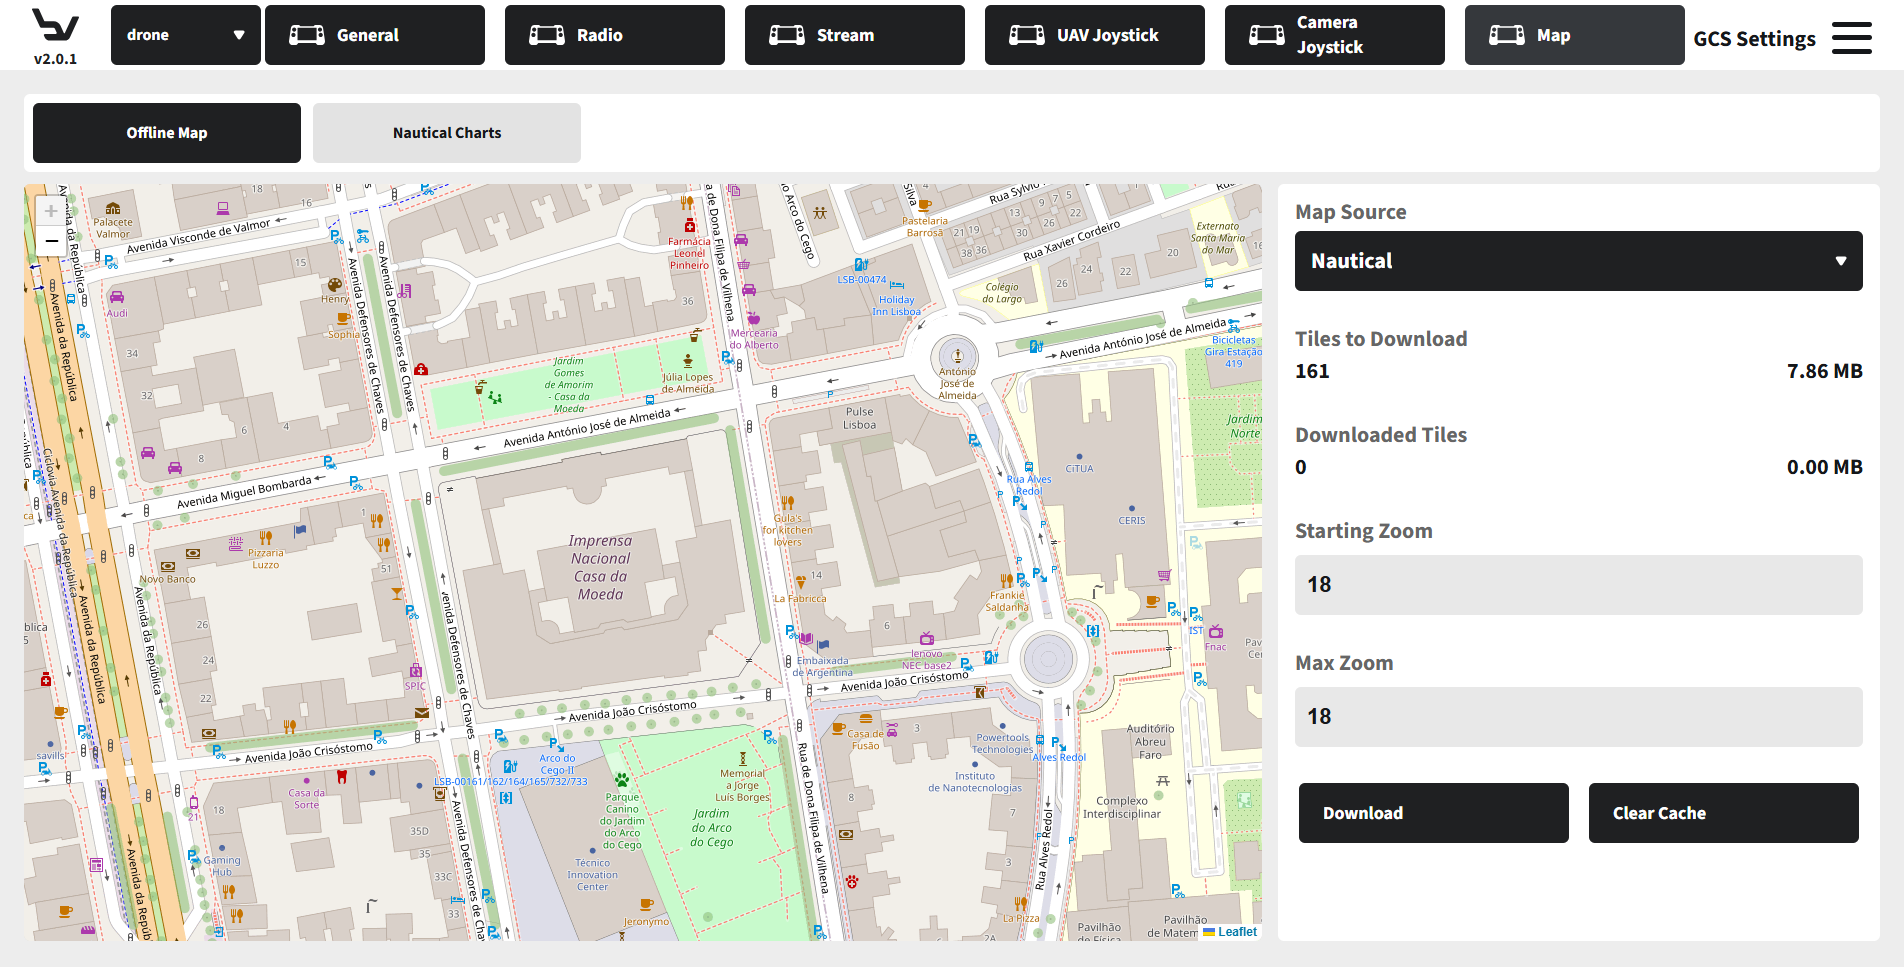
Task: Expand the Map Source Nautical dropdown
Action: [1578, 261]
